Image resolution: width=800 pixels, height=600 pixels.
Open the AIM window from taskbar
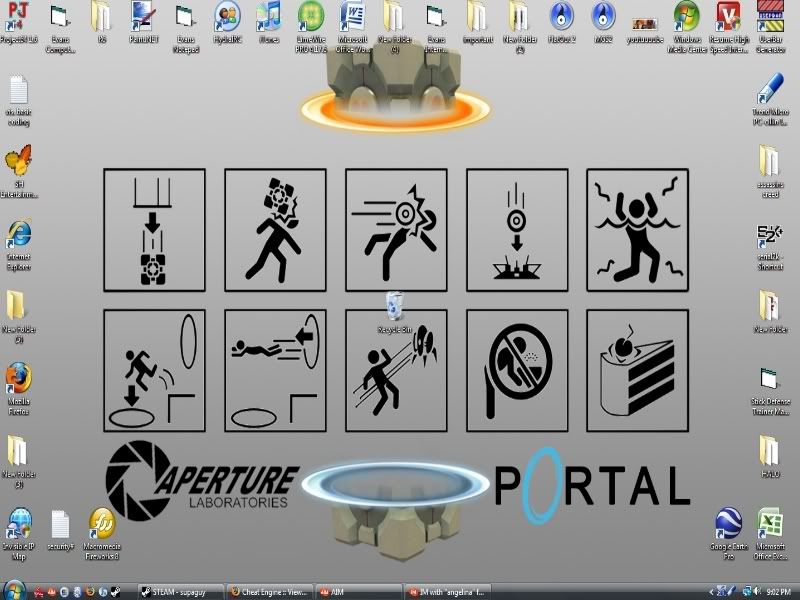pyautogui.click(x=357, y=591)
